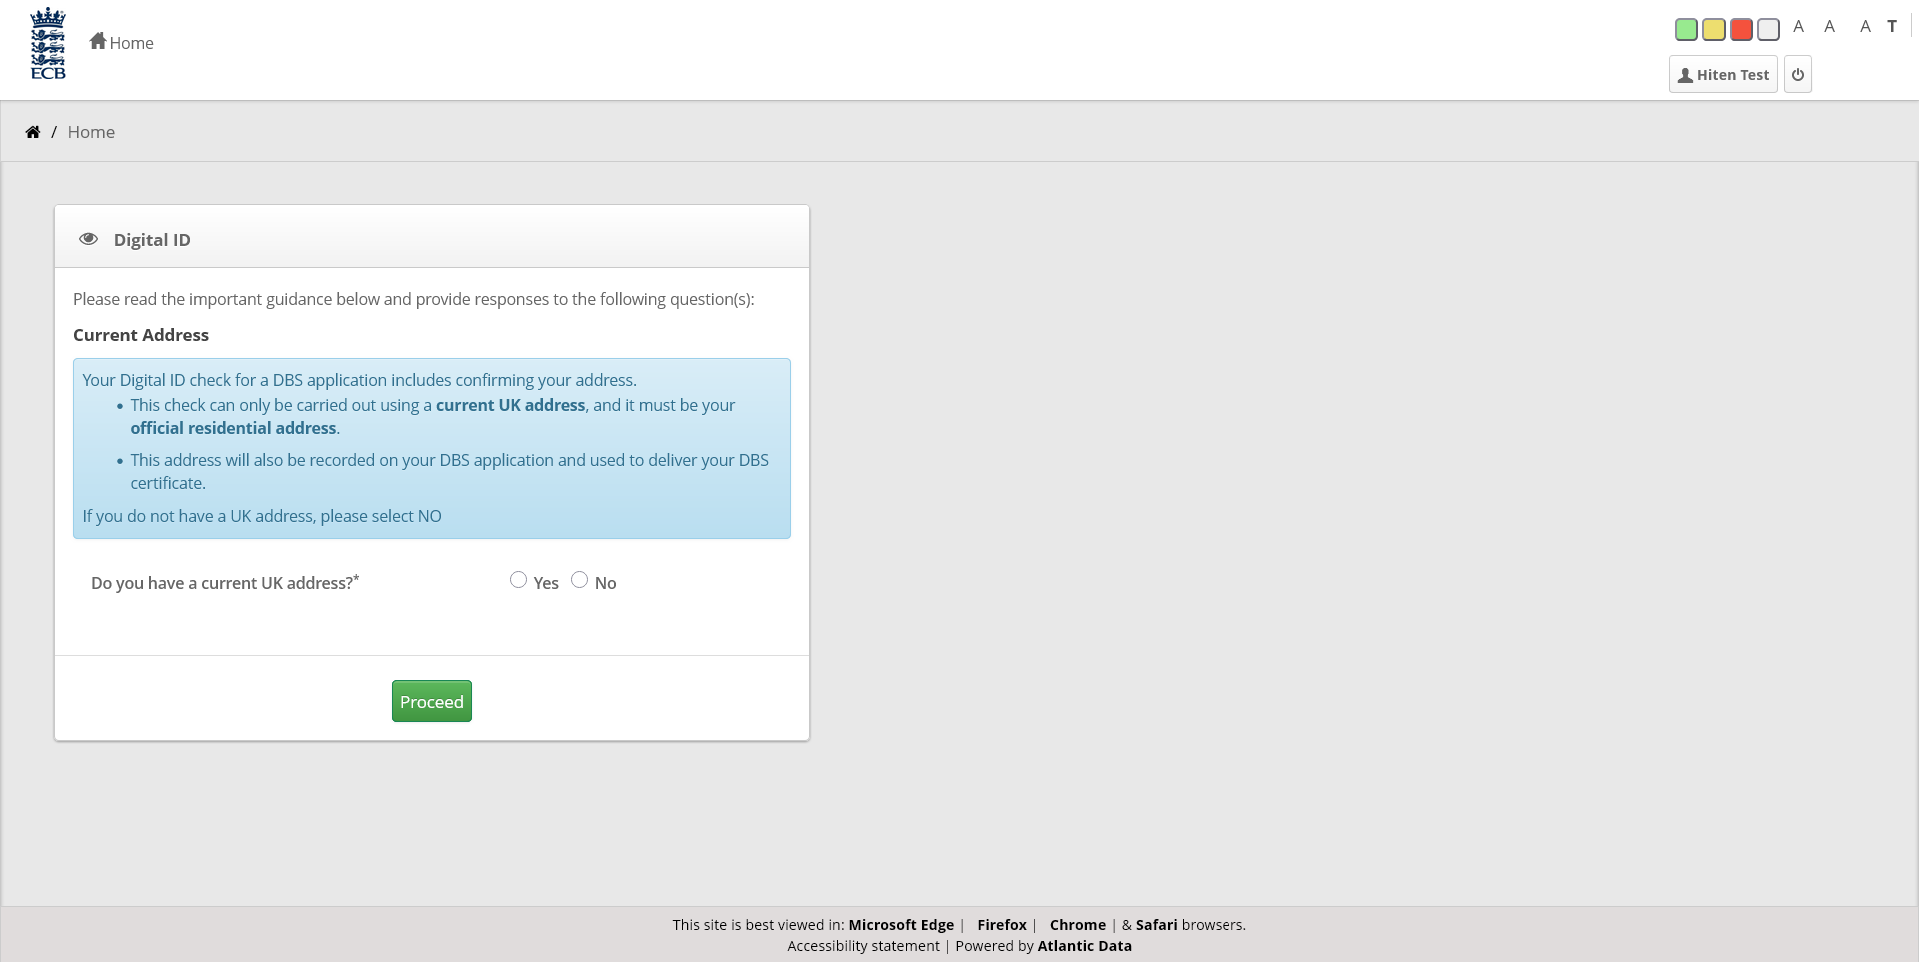Click the Home text in the breadcrumb
Image resolution: width=1920 pixels, height=962 pixels.
tap(91, 132)
